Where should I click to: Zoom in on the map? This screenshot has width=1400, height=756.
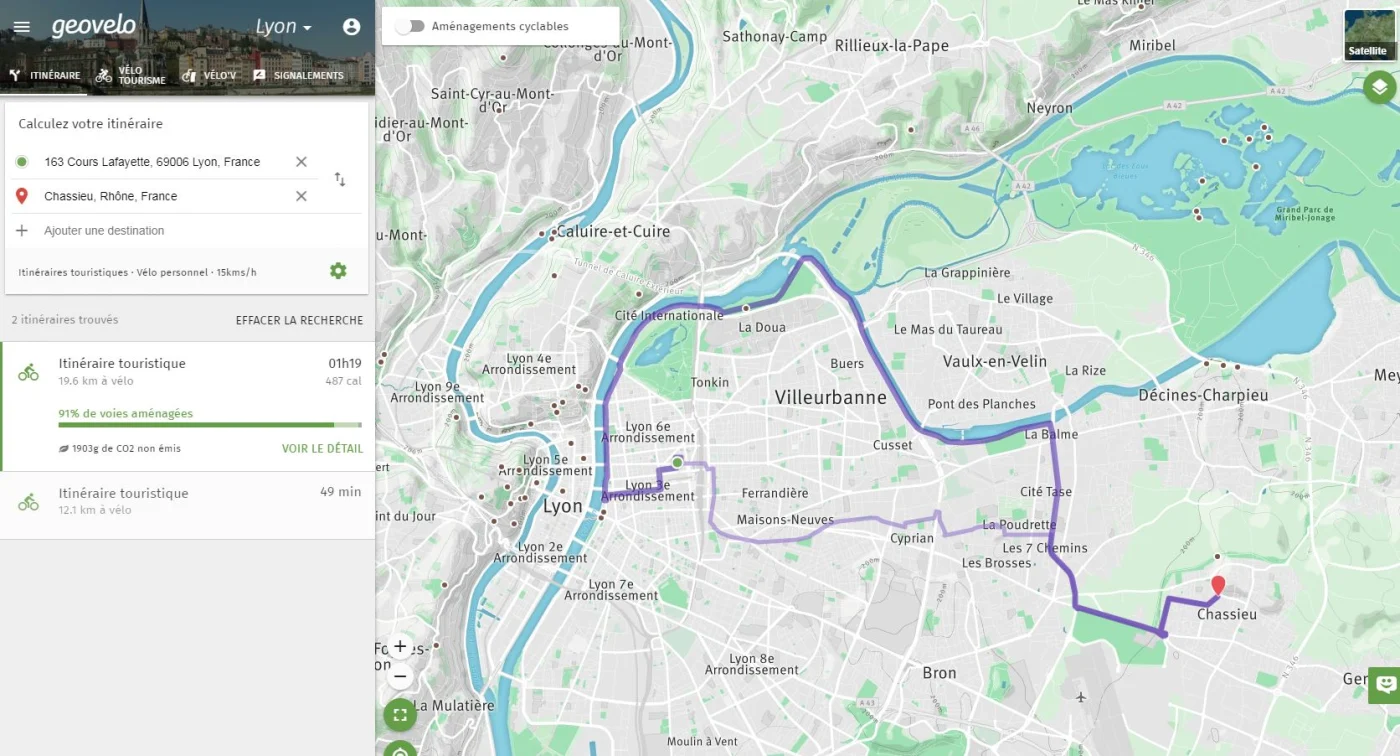400,646
